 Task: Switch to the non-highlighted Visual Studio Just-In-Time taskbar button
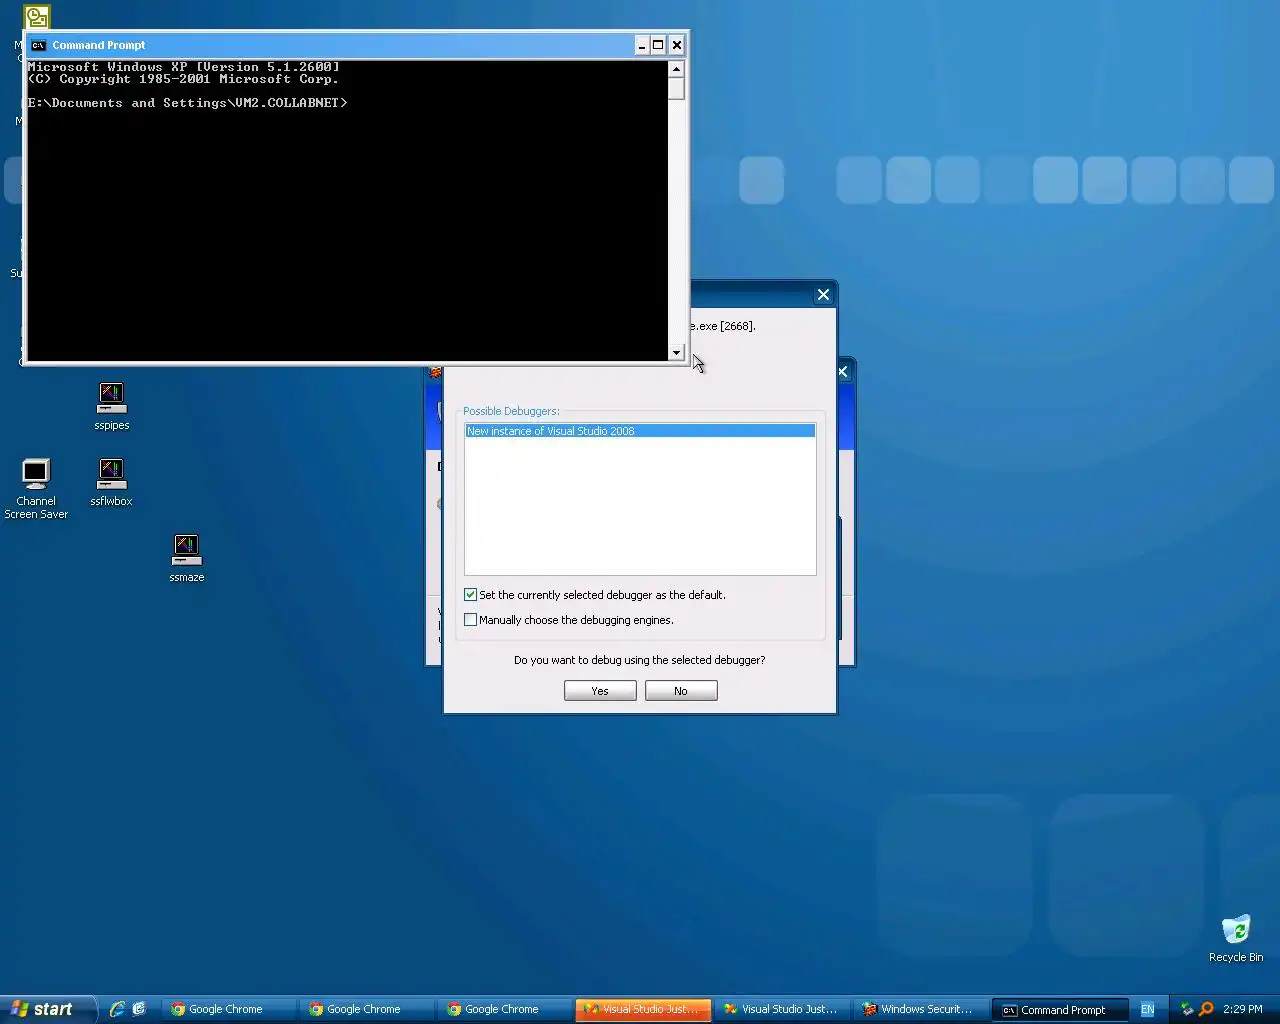coord(781,1009)
